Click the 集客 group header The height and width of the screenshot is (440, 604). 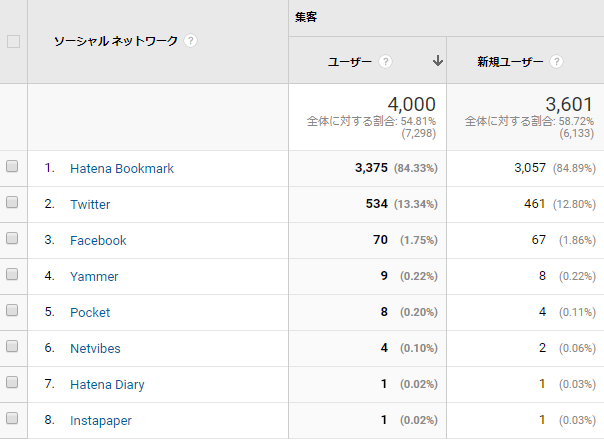[x=306, y=17]
